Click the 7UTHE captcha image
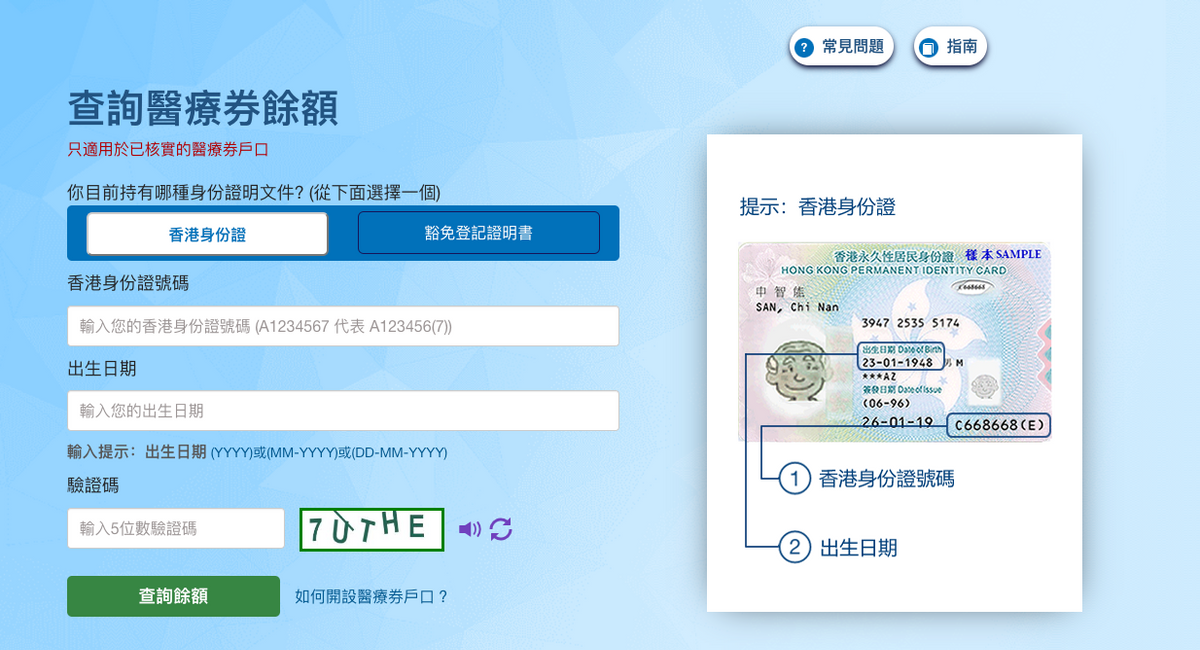 372,529
